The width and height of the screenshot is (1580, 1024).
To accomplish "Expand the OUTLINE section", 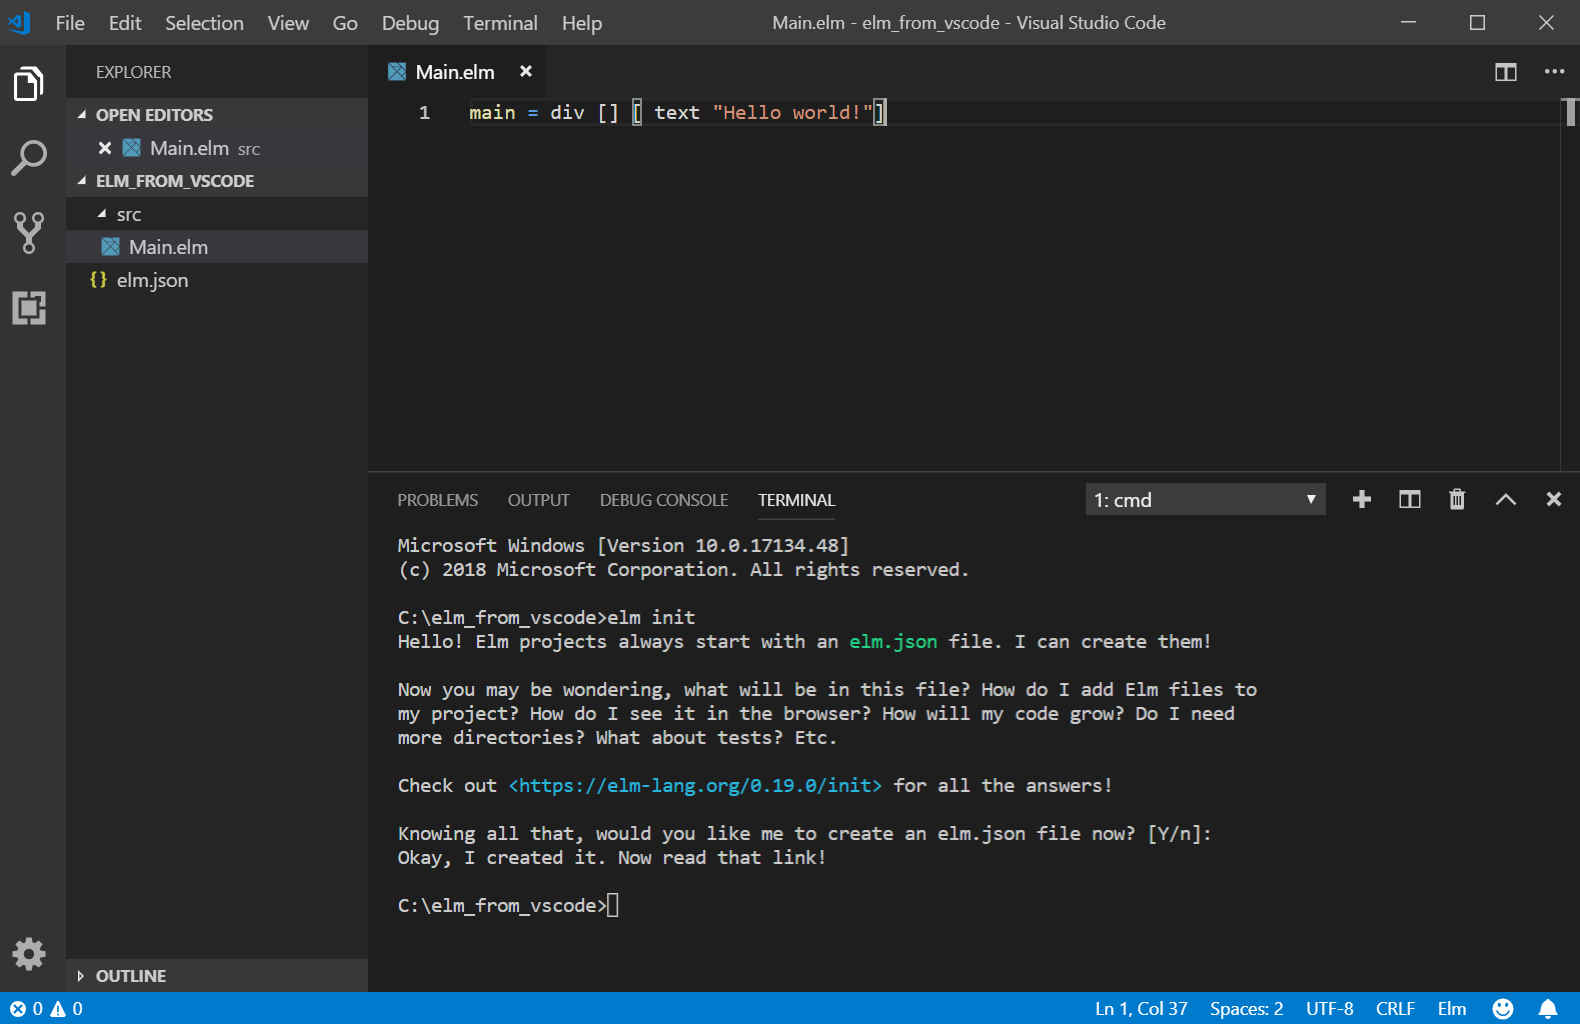I will 130,976.
